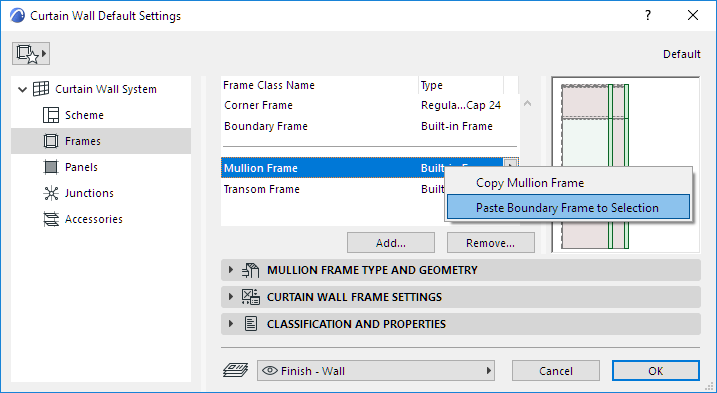This screenshot has width=717, height=393.
Task: Click the Regula...Cap 24 type cell
Action: 461,105
